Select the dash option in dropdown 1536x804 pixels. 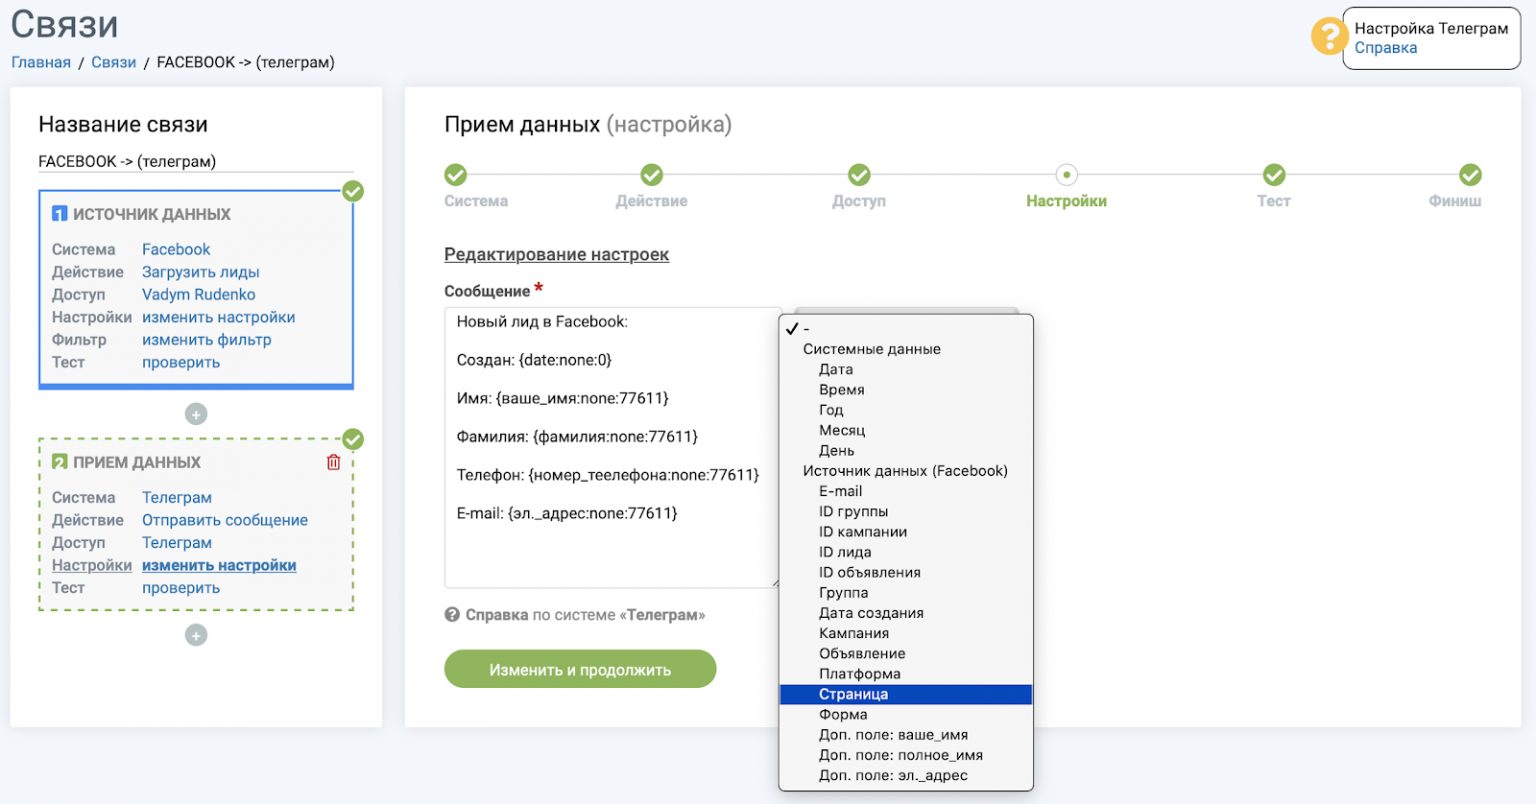pyautogui.click(x=906, y=329)
